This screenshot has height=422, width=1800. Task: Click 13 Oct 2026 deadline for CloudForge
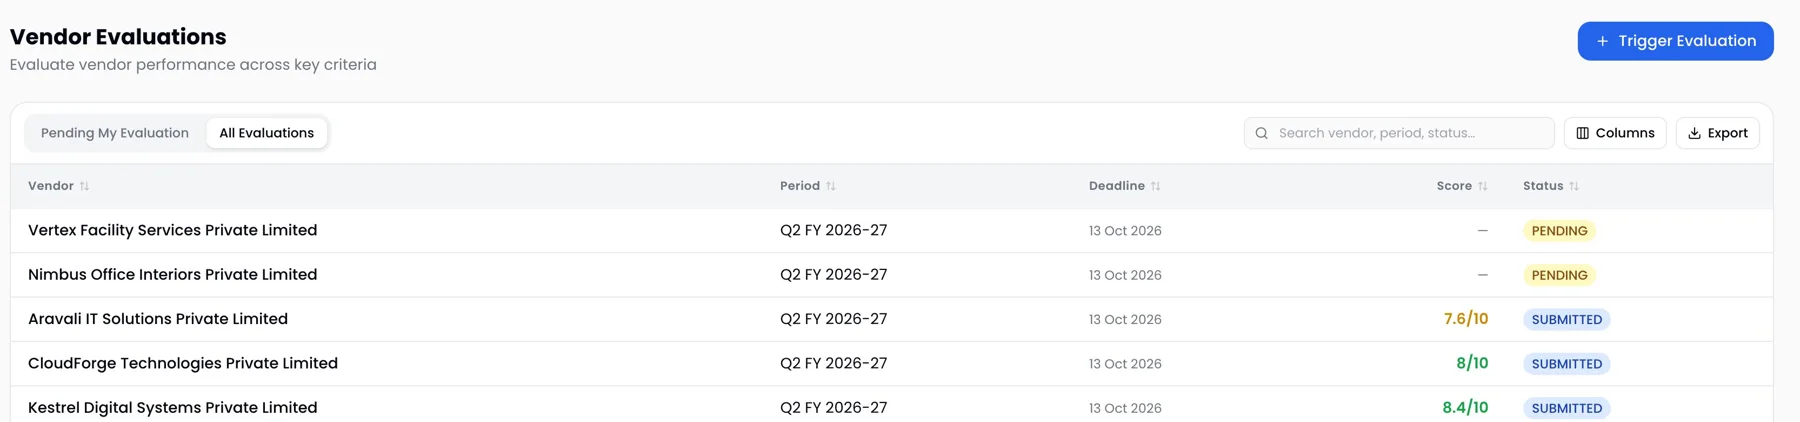(x=1125, y=364)
